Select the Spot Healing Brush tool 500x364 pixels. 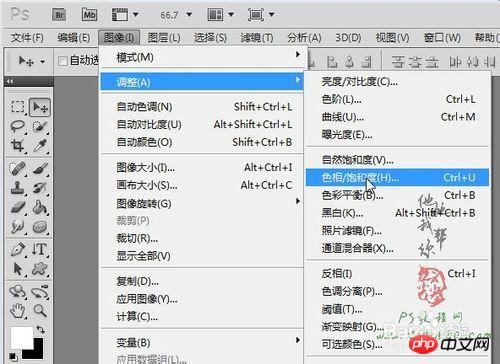[x=17, y=168]
